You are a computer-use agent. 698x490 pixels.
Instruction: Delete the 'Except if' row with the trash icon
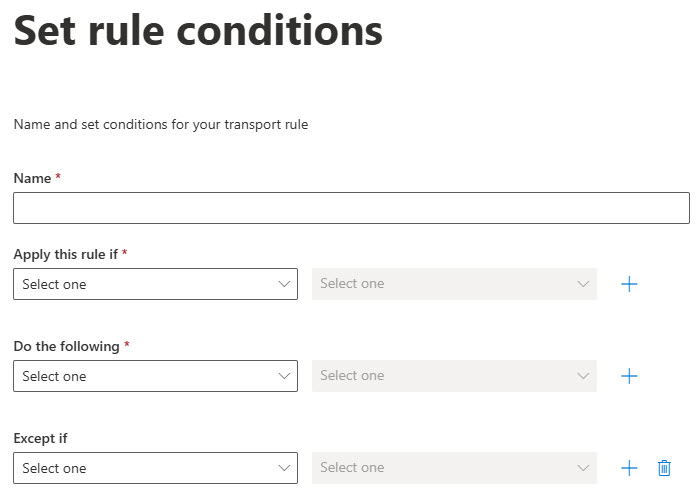(x=664, y=468)
